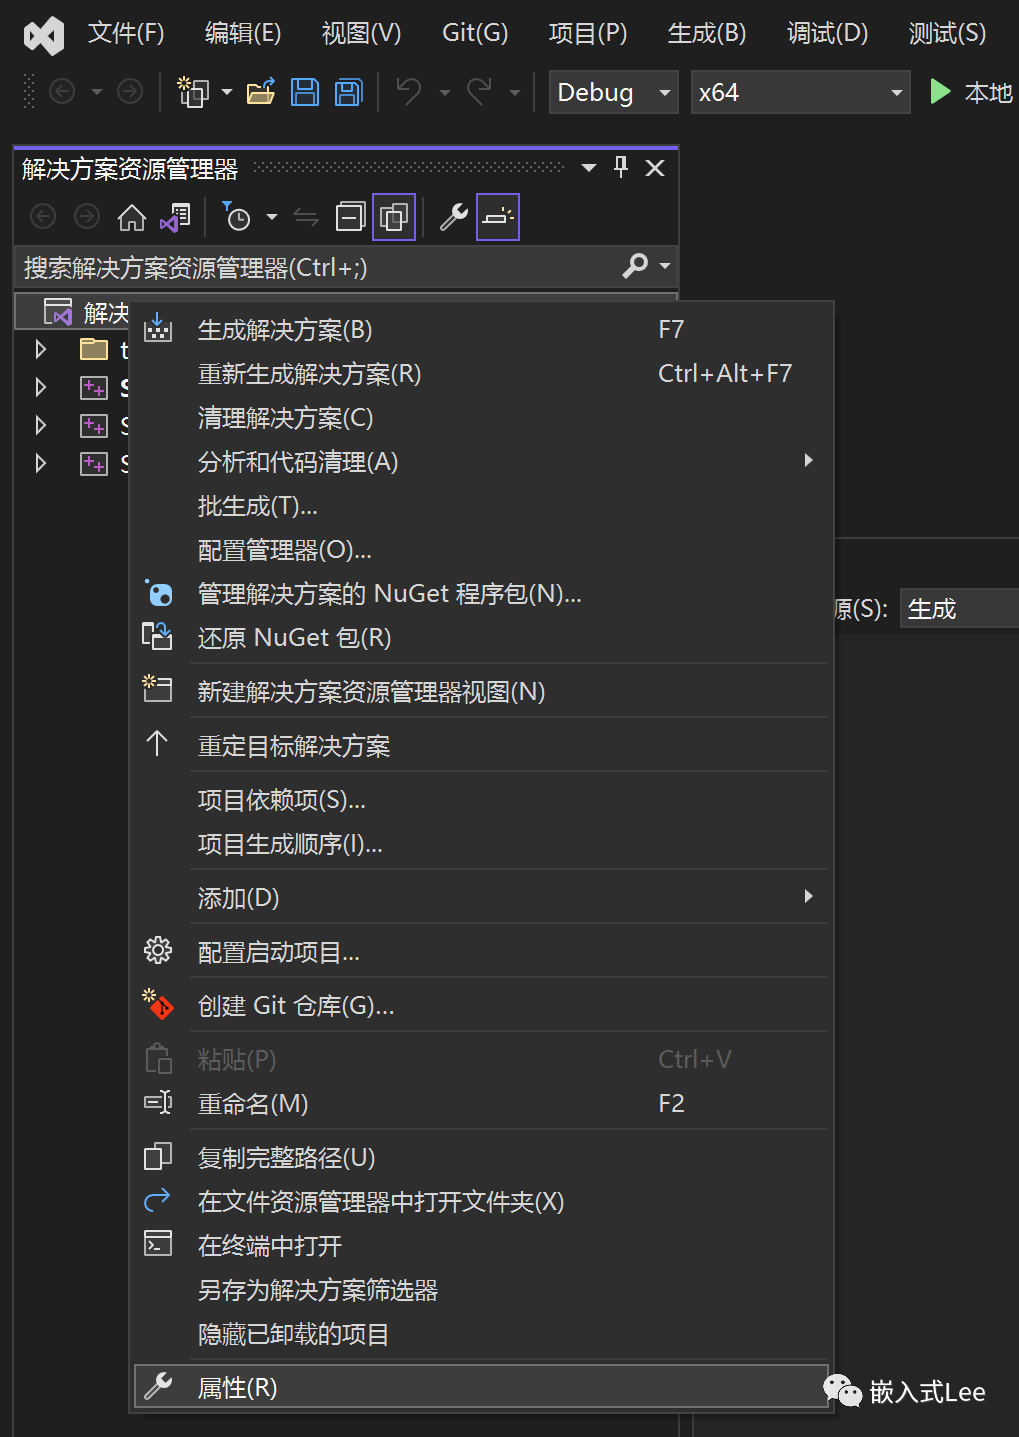
Task: Click the Open File folder icon
Action: [x=260, y=91]
